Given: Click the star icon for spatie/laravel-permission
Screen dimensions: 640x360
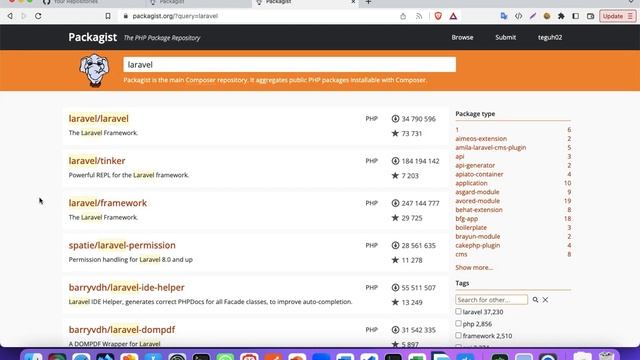Looking at the screenshot, I should tap(395, 260).
